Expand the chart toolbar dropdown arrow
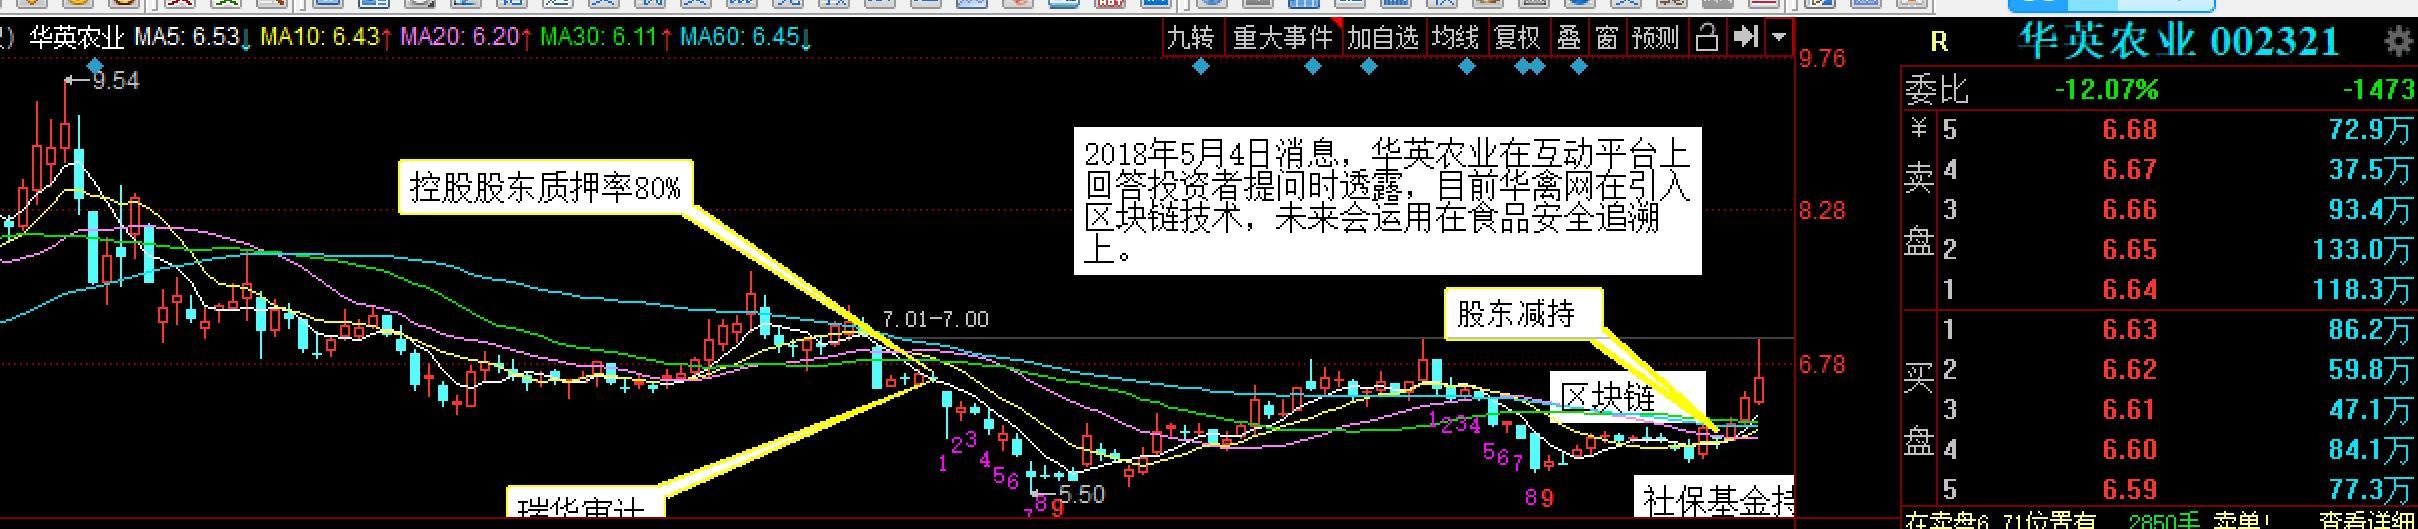The width and height of the screenshot is (2418, 529). click(x=1779, y=38)
